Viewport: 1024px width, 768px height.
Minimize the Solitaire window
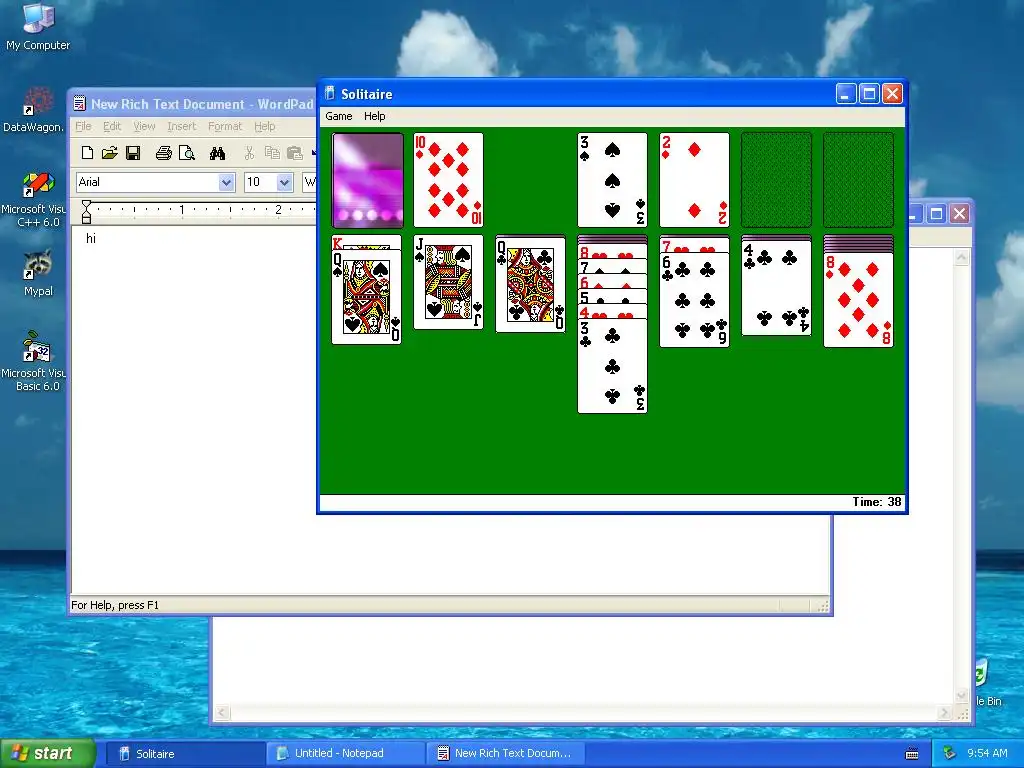846,94
